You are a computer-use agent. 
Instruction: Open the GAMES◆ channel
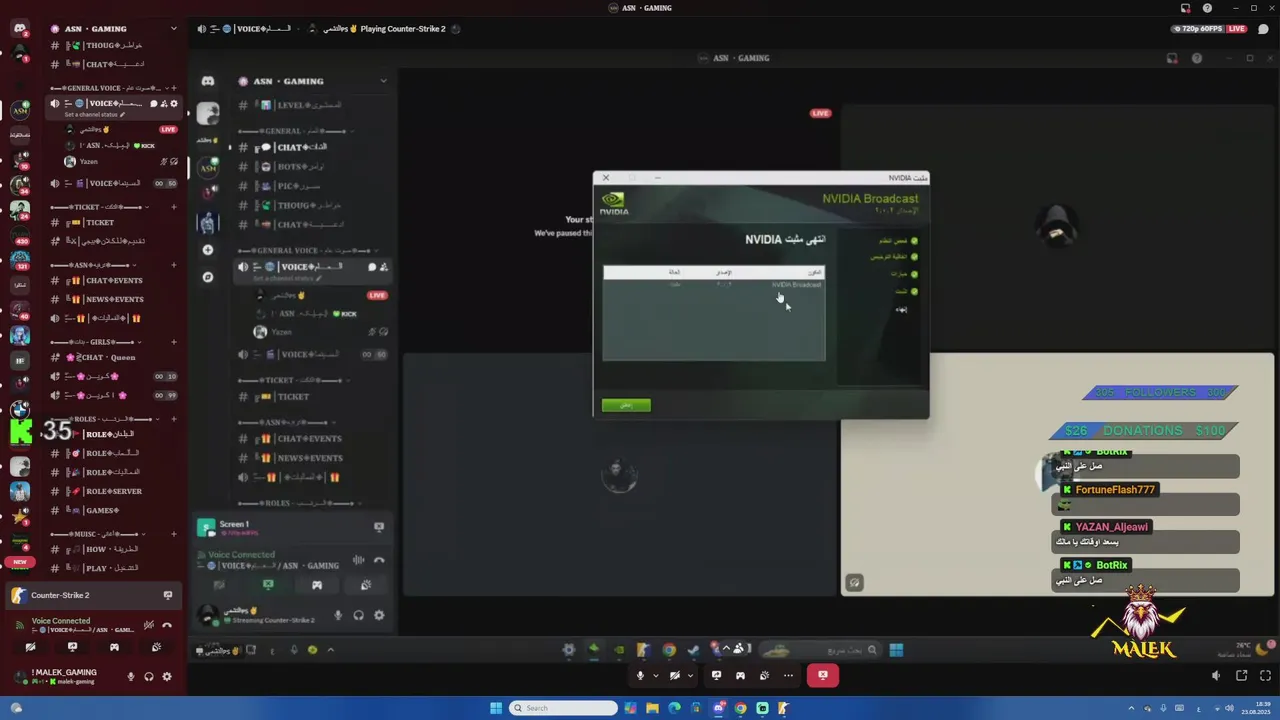(113, 510)
